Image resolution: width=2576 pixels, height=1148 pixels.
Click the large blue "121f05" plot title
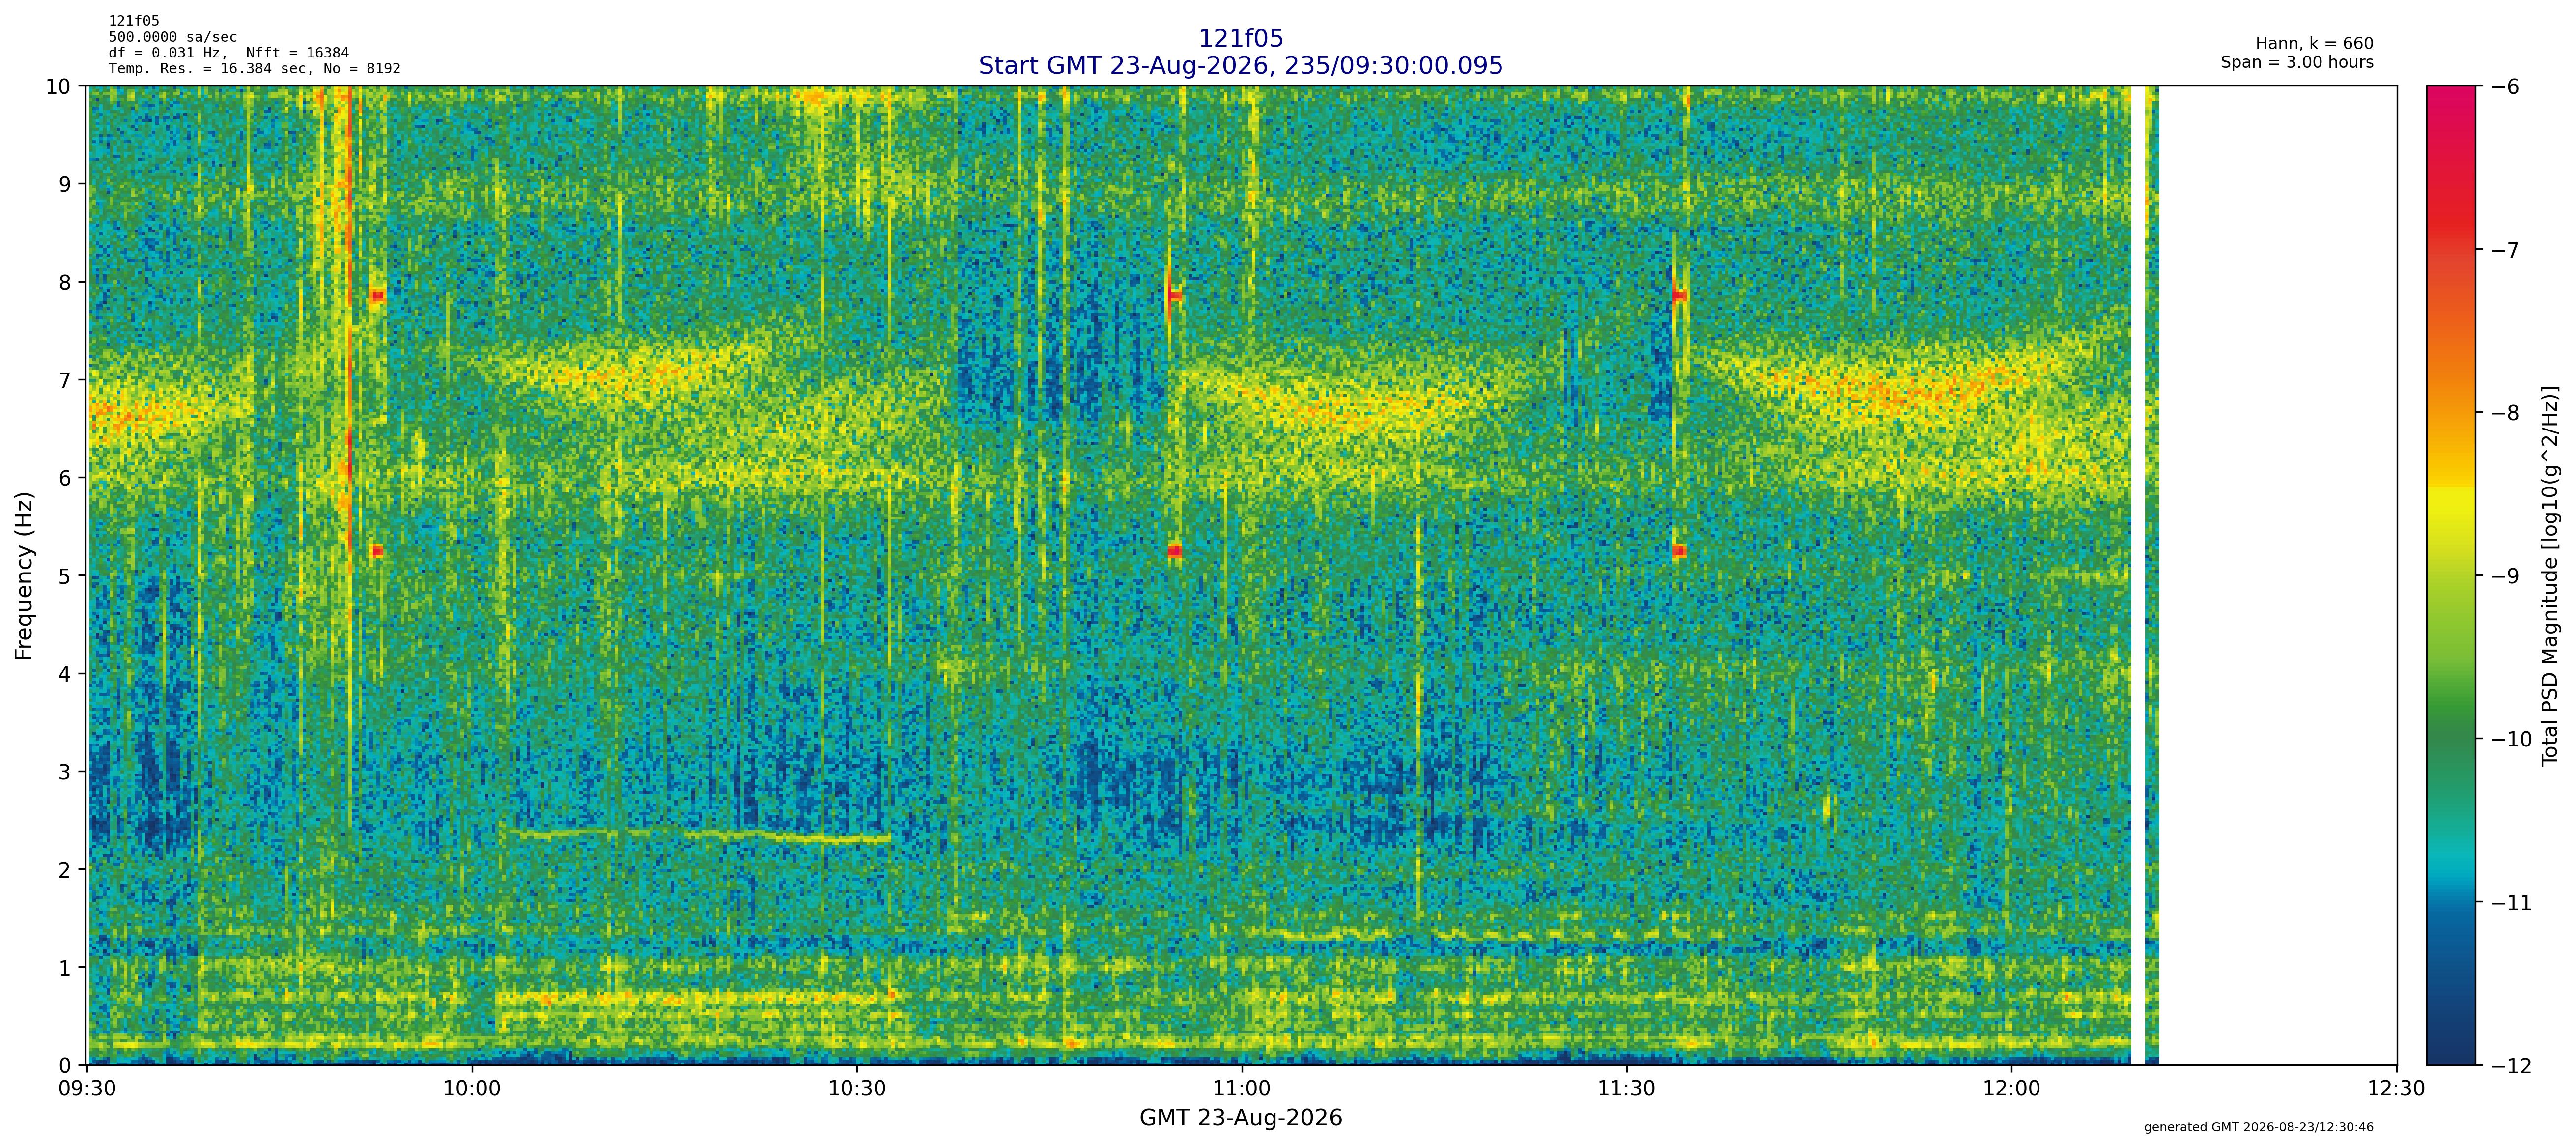click(1240, 39)
